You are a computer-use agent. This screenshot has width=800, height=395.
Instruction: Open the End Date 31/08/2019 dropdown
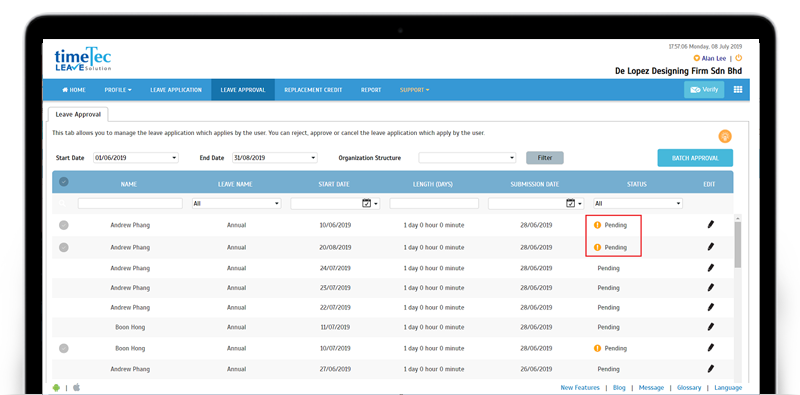tap(274, 158)
